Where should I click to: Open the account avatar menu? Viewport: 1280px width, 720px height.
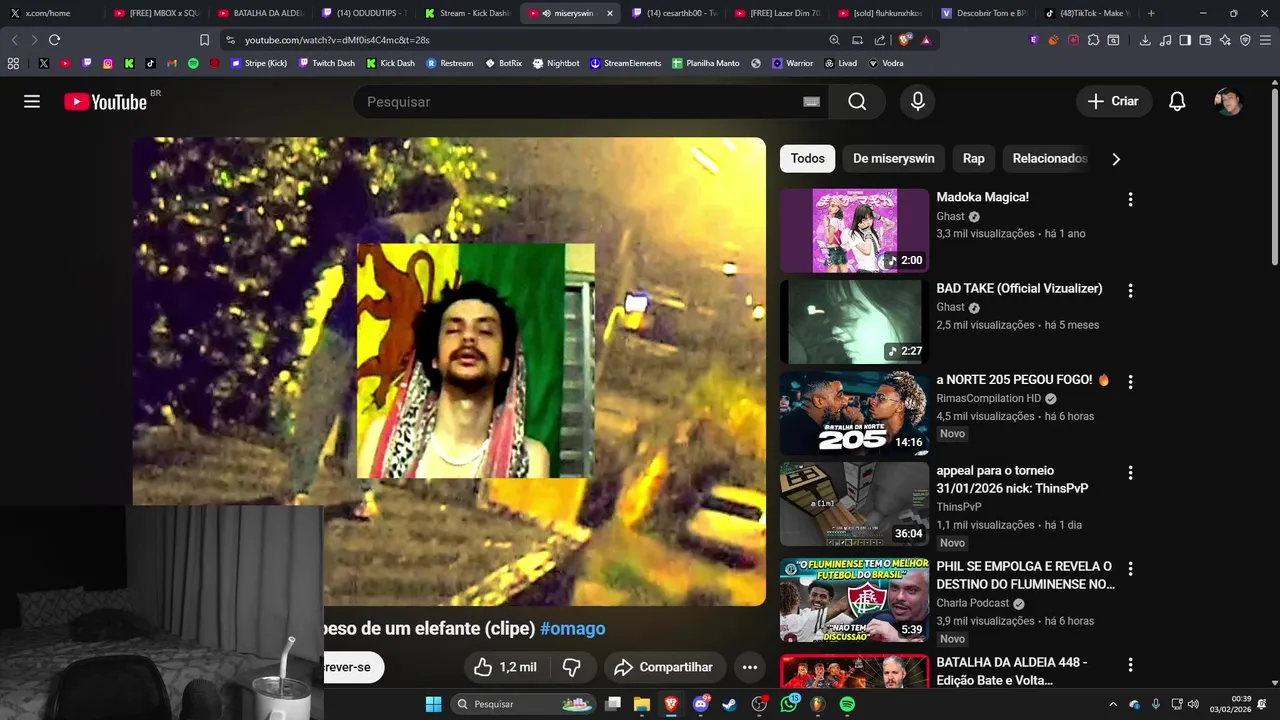coord(1228,101)
